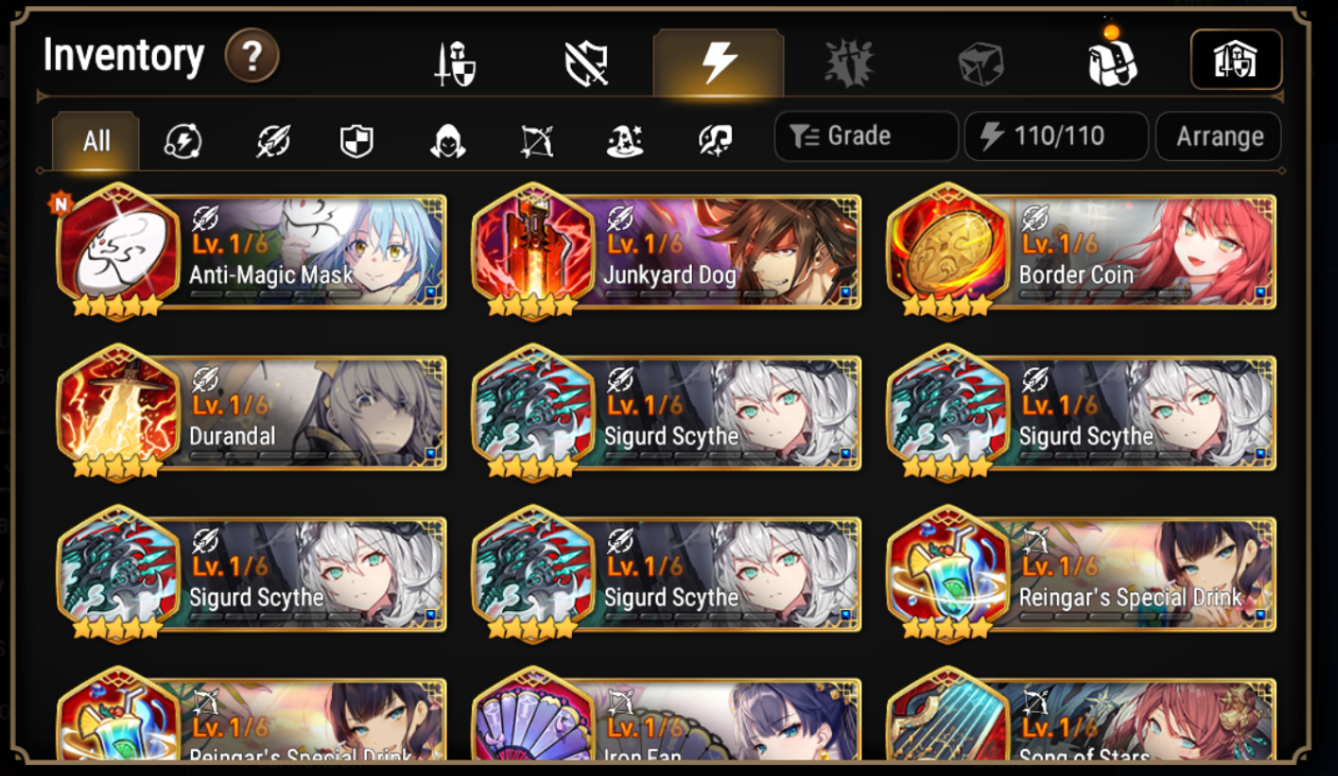Select Reingar's Special Drink in third row
The width and height of the screenshot is (1338, 776).
pos(1082,574)
